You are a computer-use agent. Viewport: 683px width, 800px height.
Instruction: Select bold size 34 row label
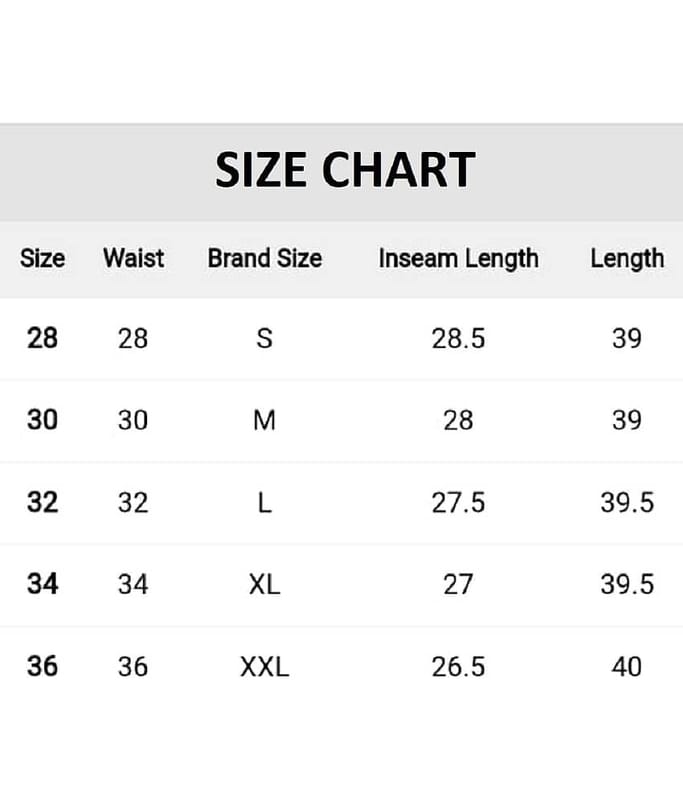(42, 584)
